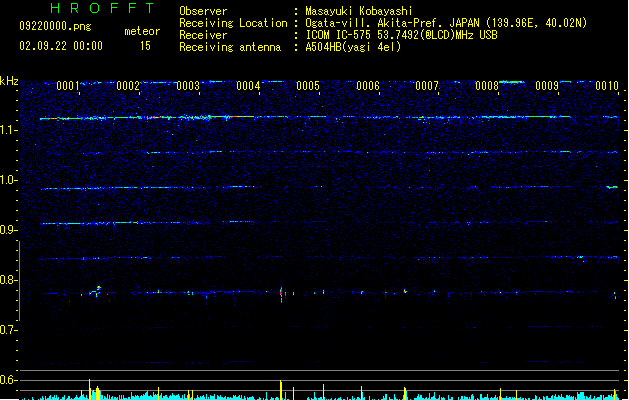Click the 0.7 frequency axis label

9,330
